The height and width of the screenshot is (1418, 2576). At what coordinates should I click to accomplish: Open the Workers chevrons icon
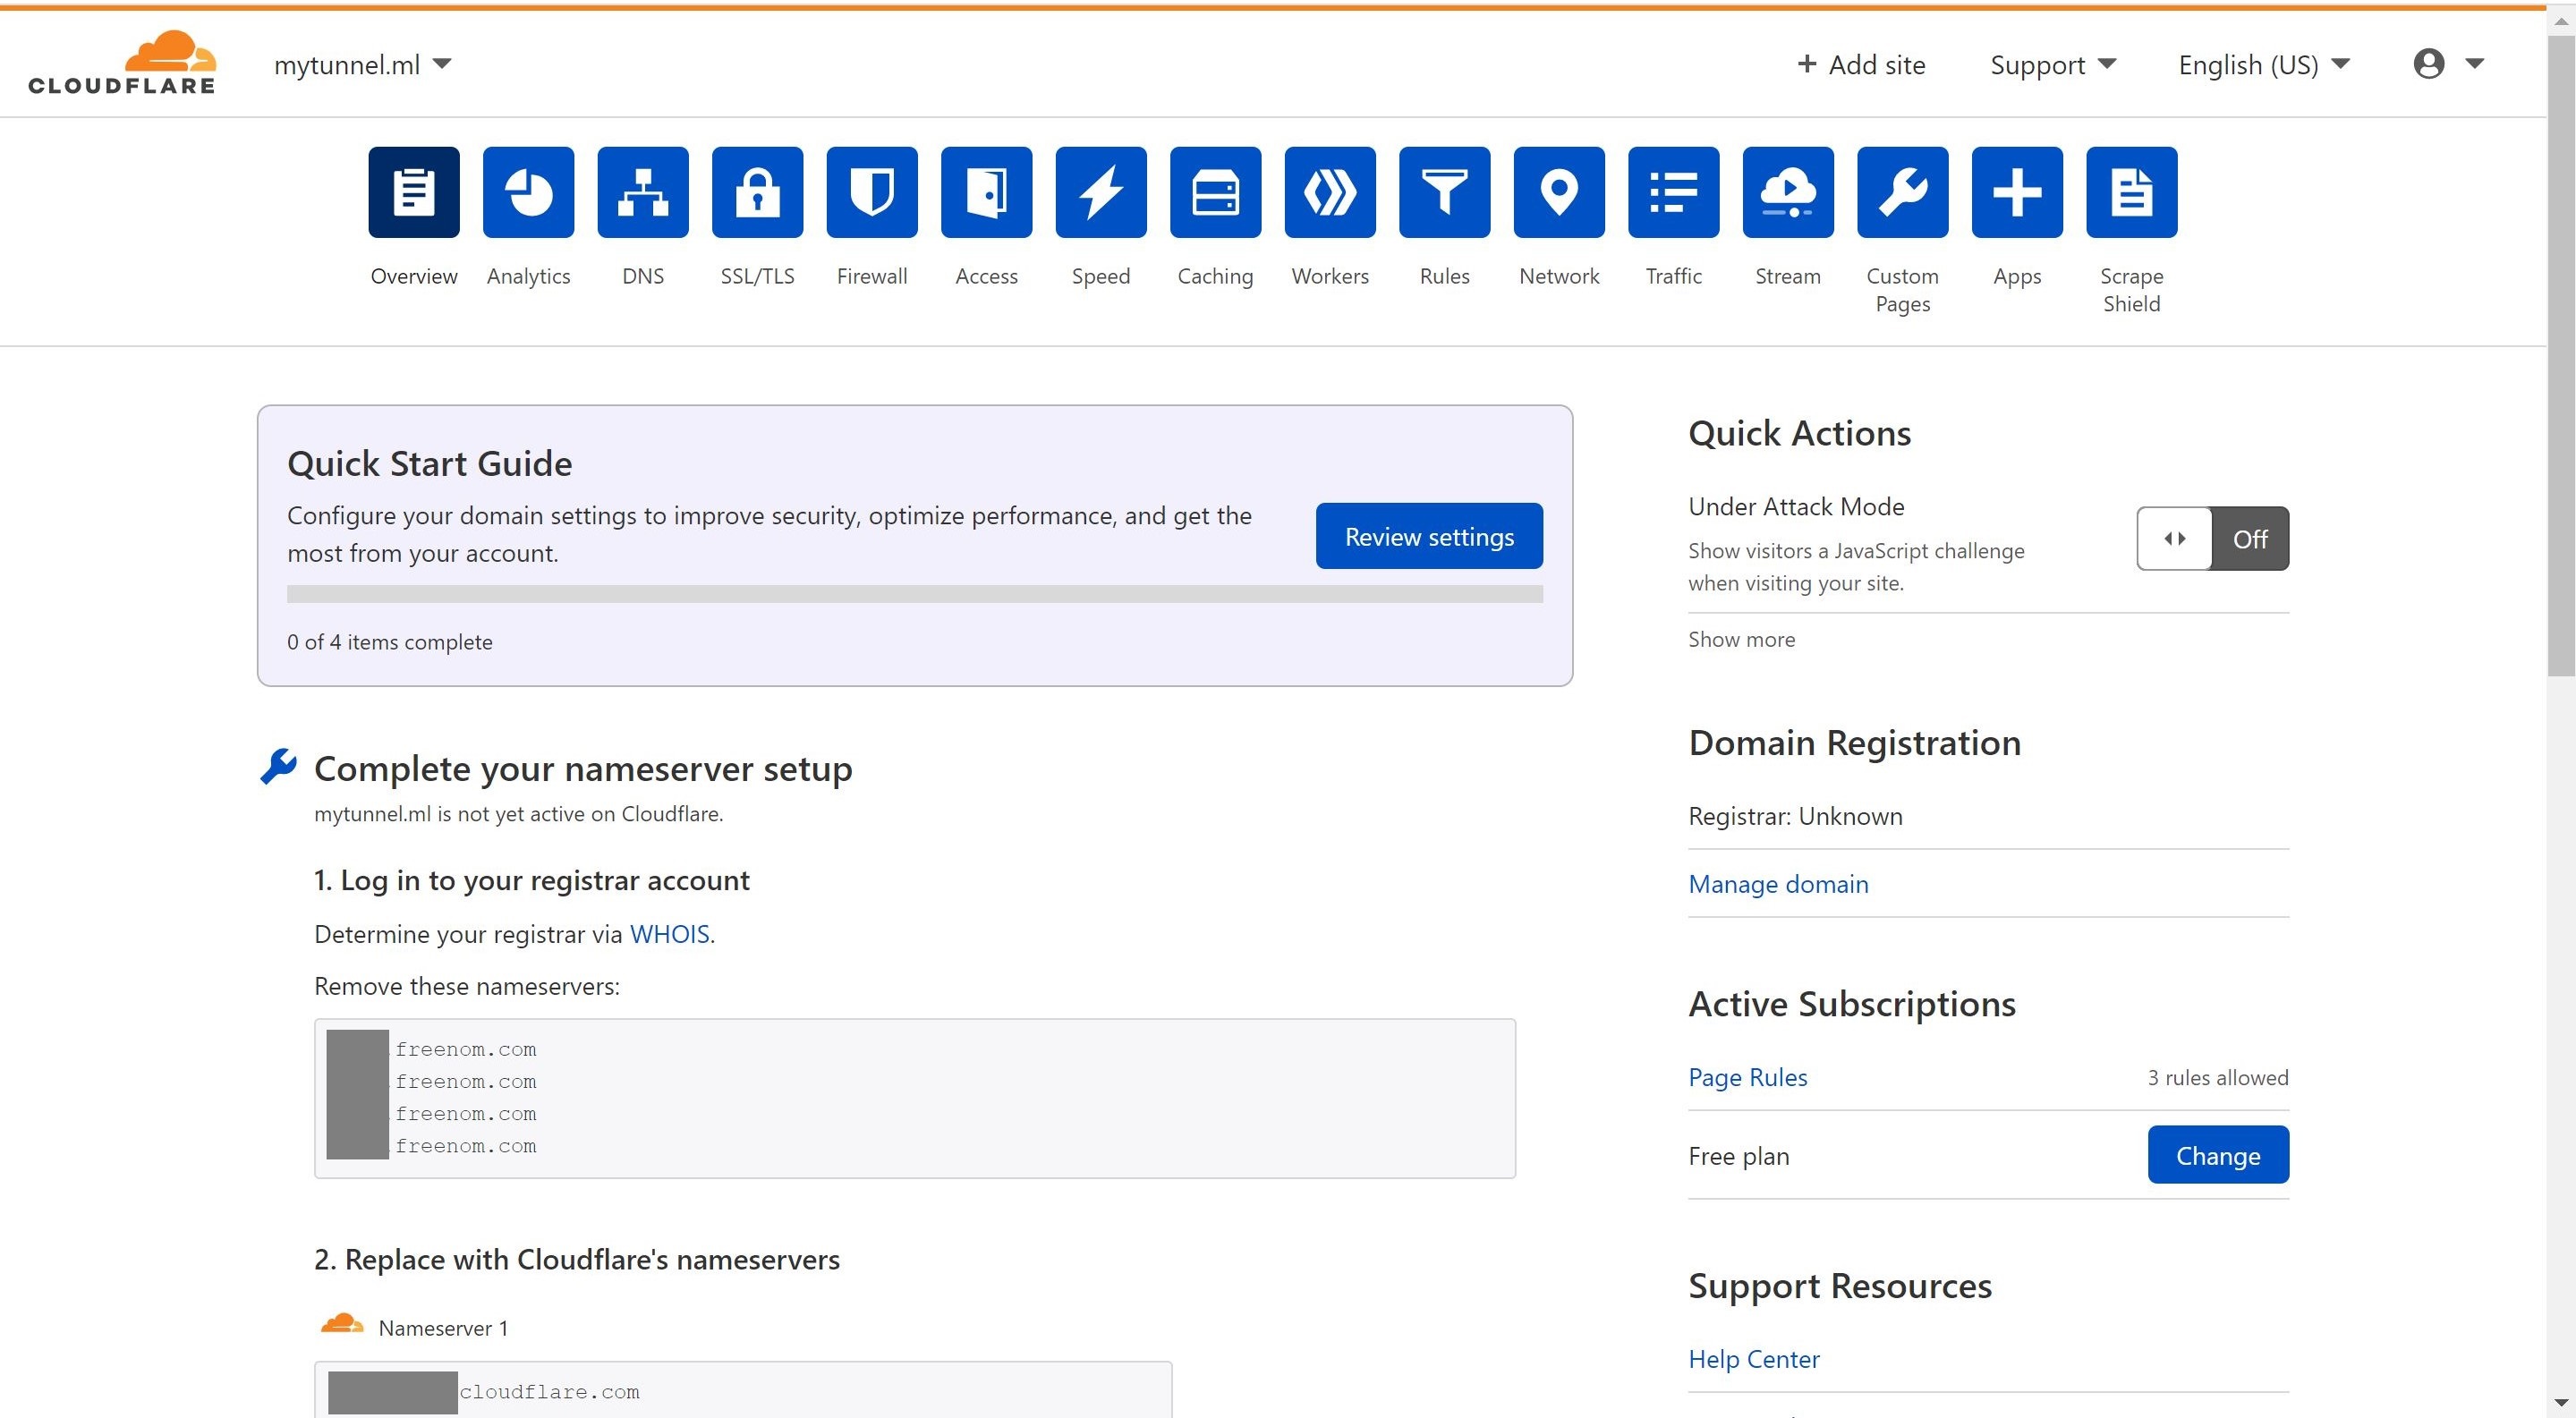(x=1330, y=192)
